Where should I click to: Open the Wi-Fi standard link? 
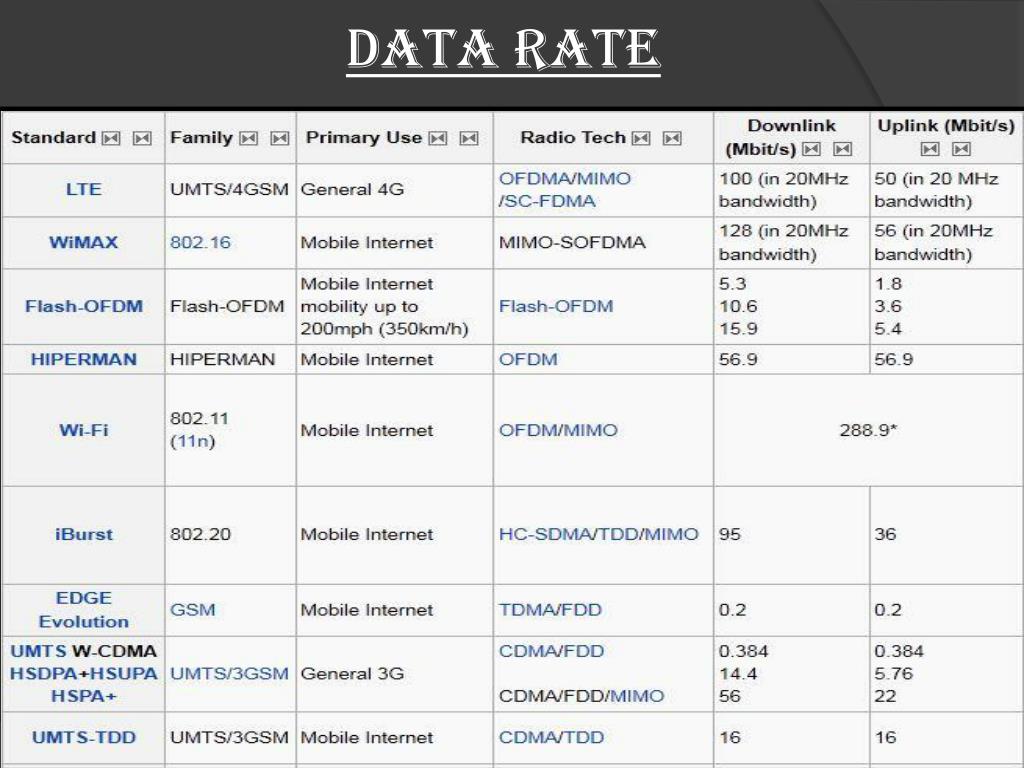(84, 430)
